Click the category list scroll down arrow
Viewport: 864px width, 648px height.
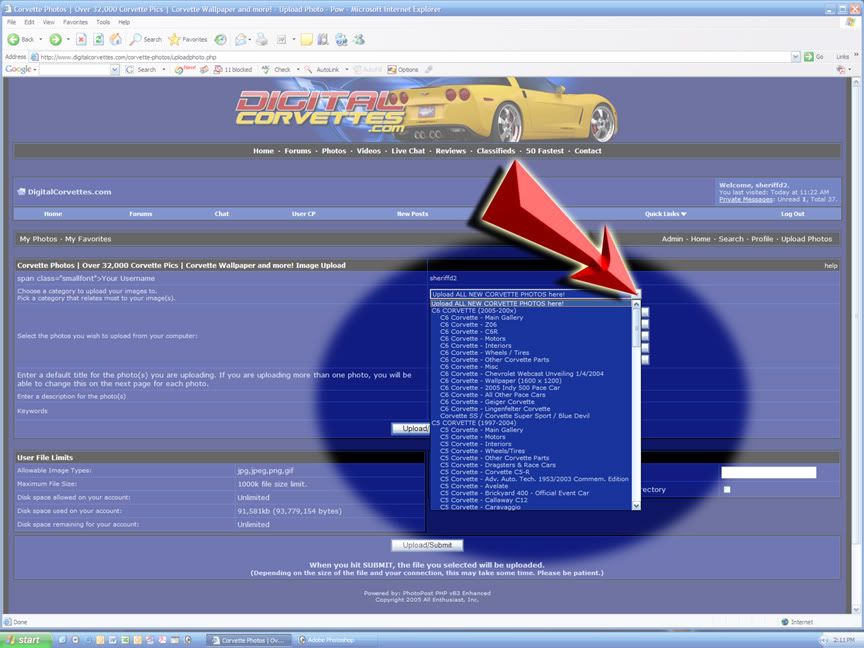click(636, 506)
